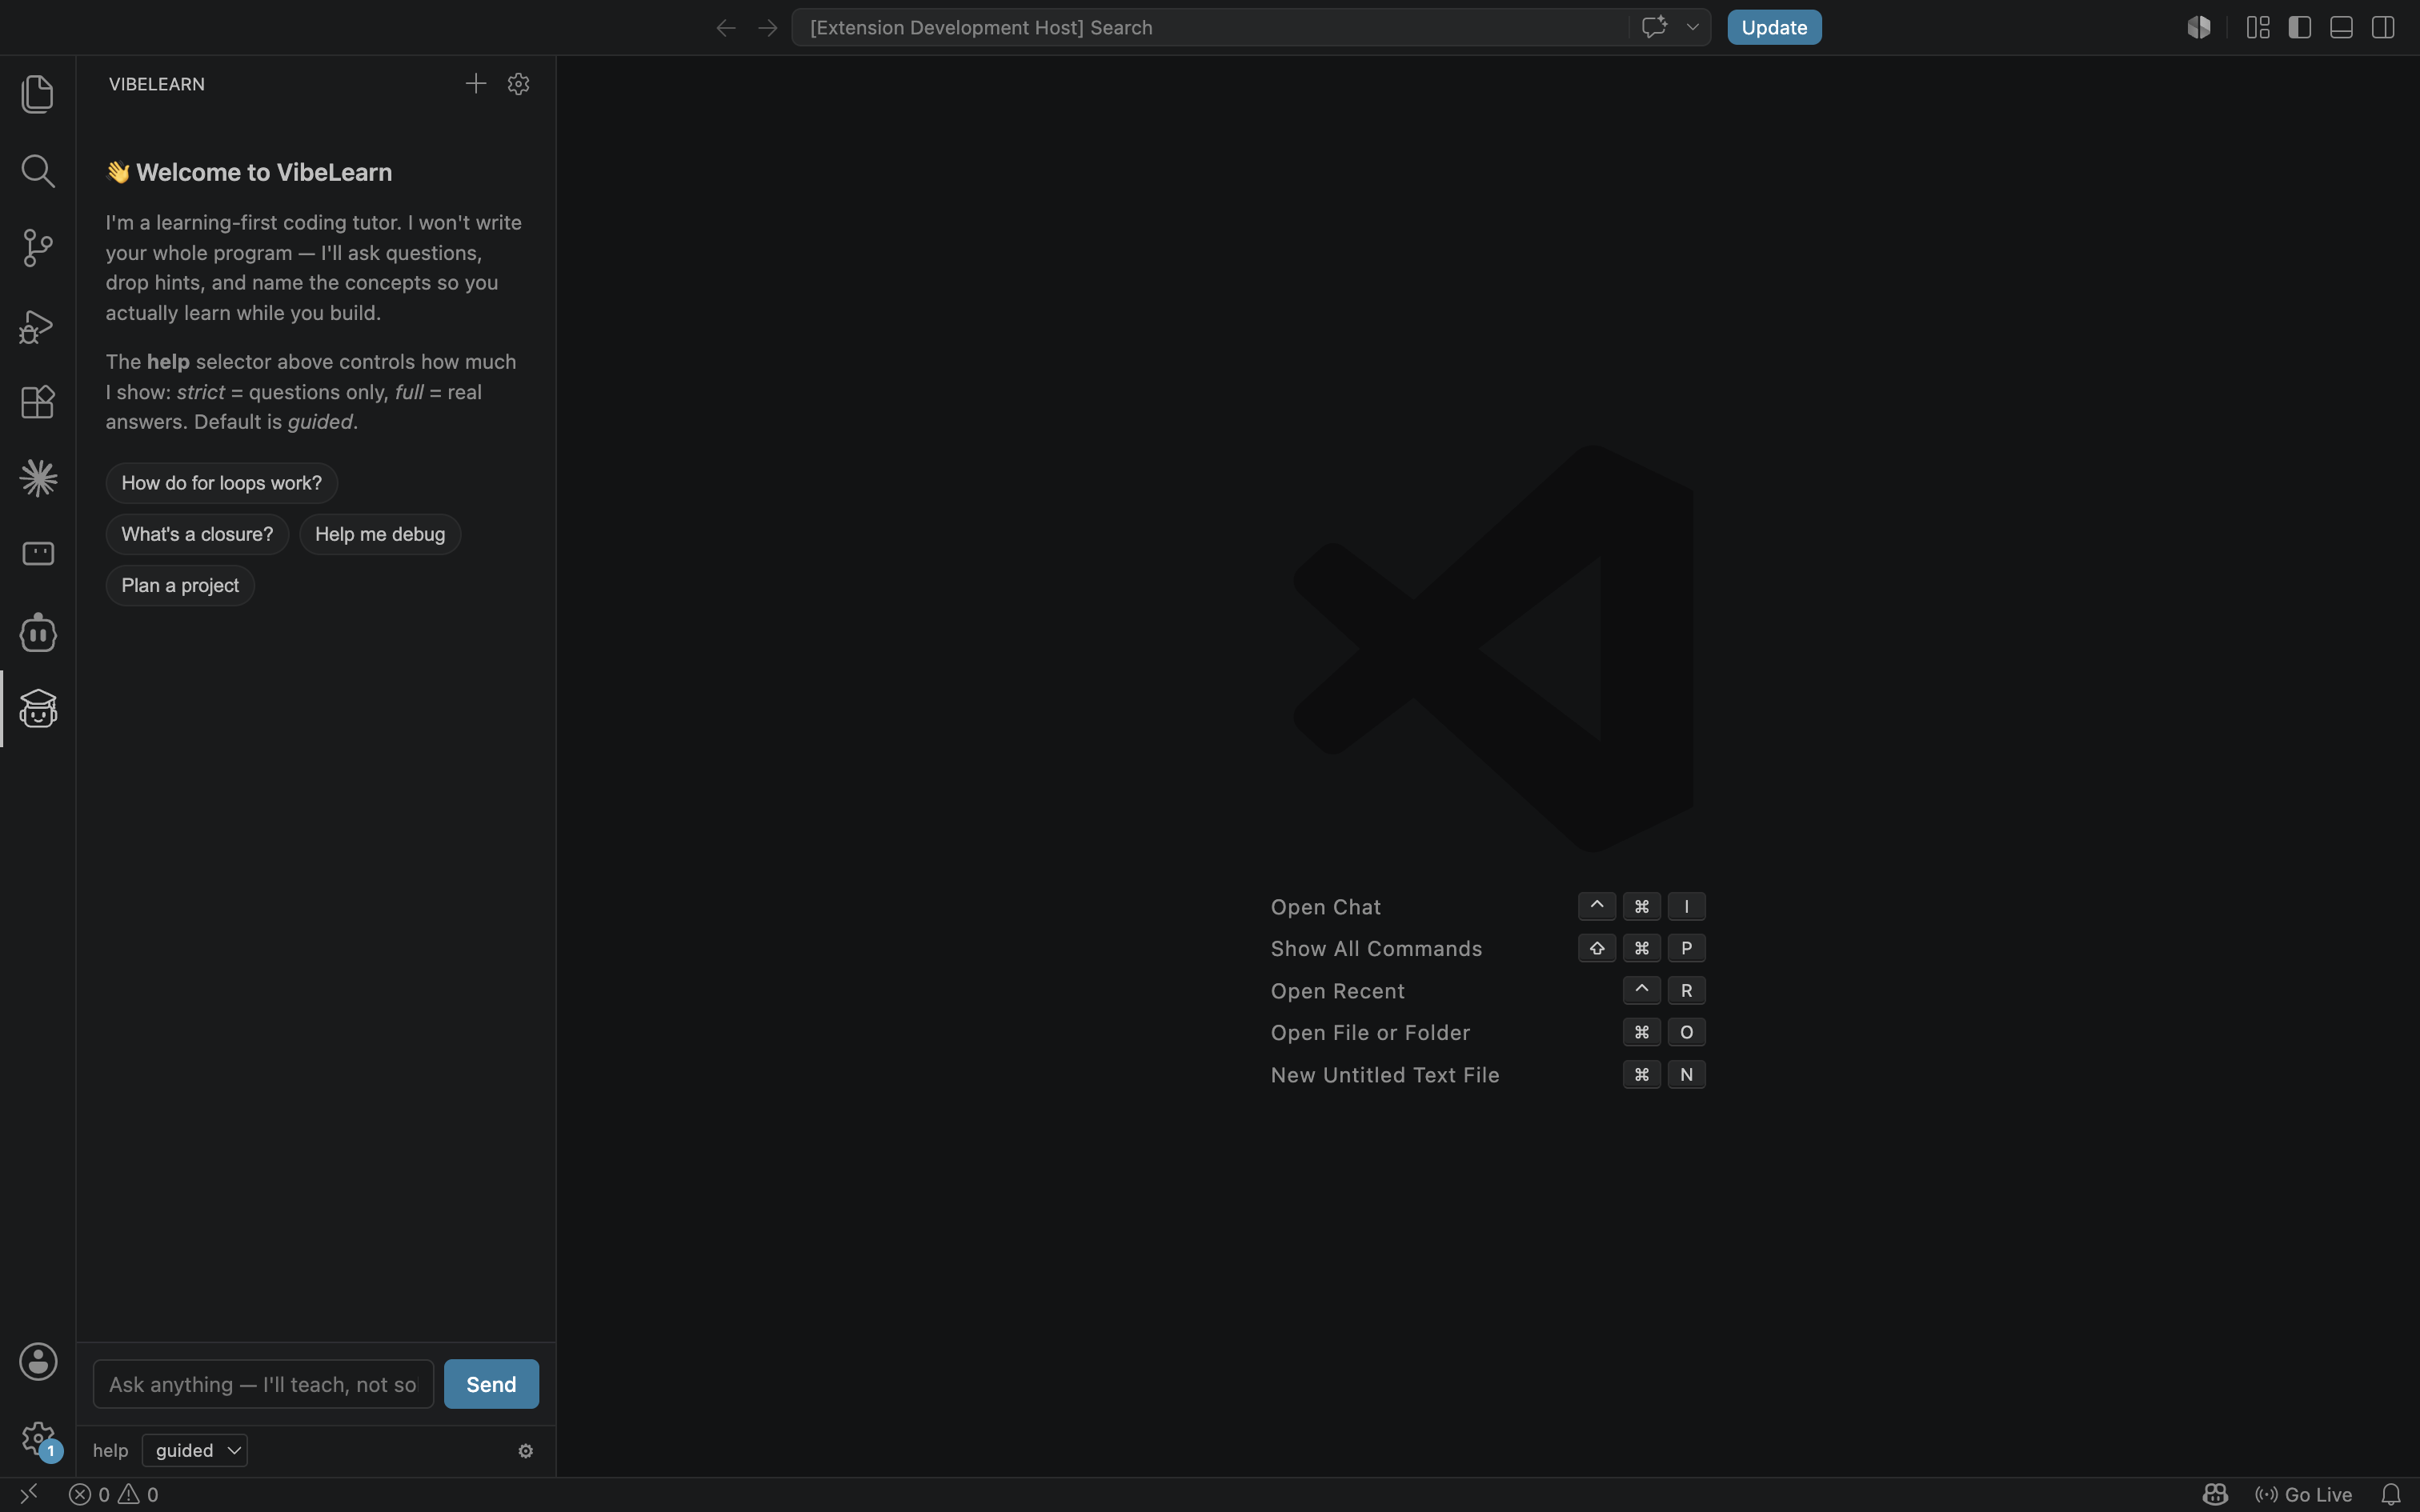Screen dimensions: 2420x1512
Task: Open the rectangular face icon view in activity bar
Action: (38, 554)
